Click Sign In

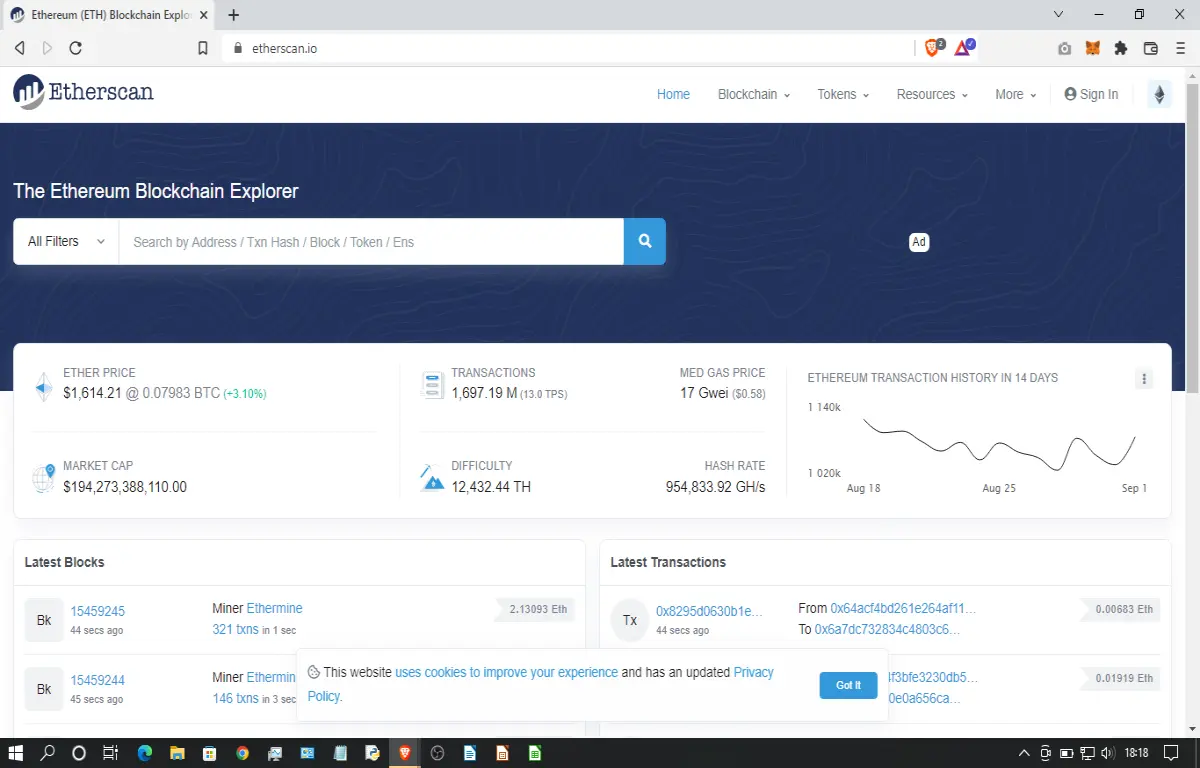click(x=1091, y=94)
